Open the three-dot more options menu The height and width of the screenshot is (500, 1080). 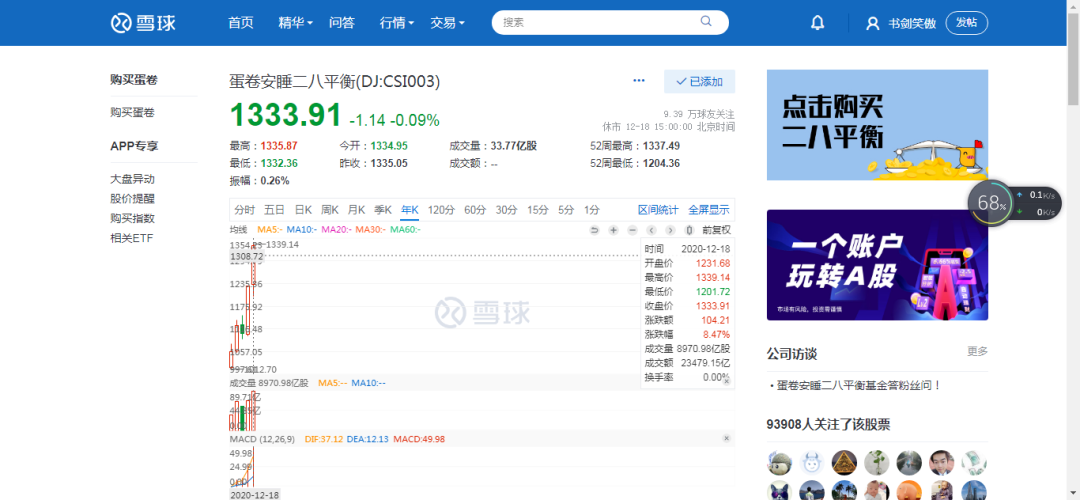(639, 81)
